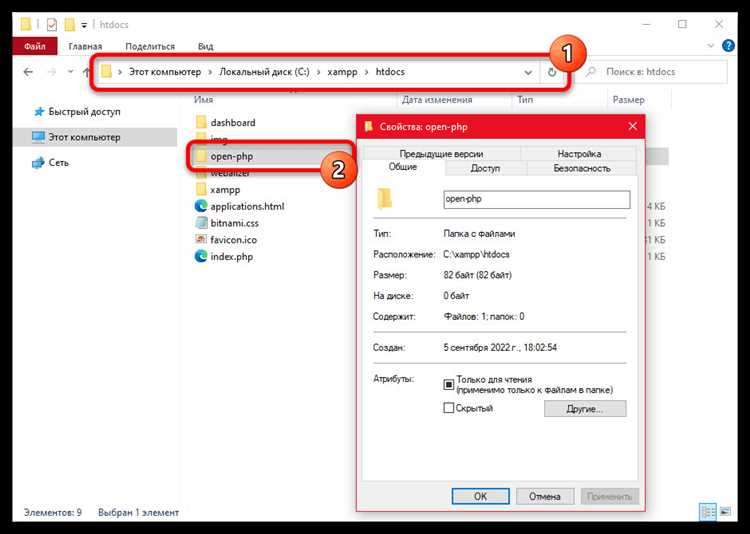This screenshot has width=750, height=534.
Task: Click '5 сентября 2022 г., 18:02:54' value
Action: pos(500,347)
